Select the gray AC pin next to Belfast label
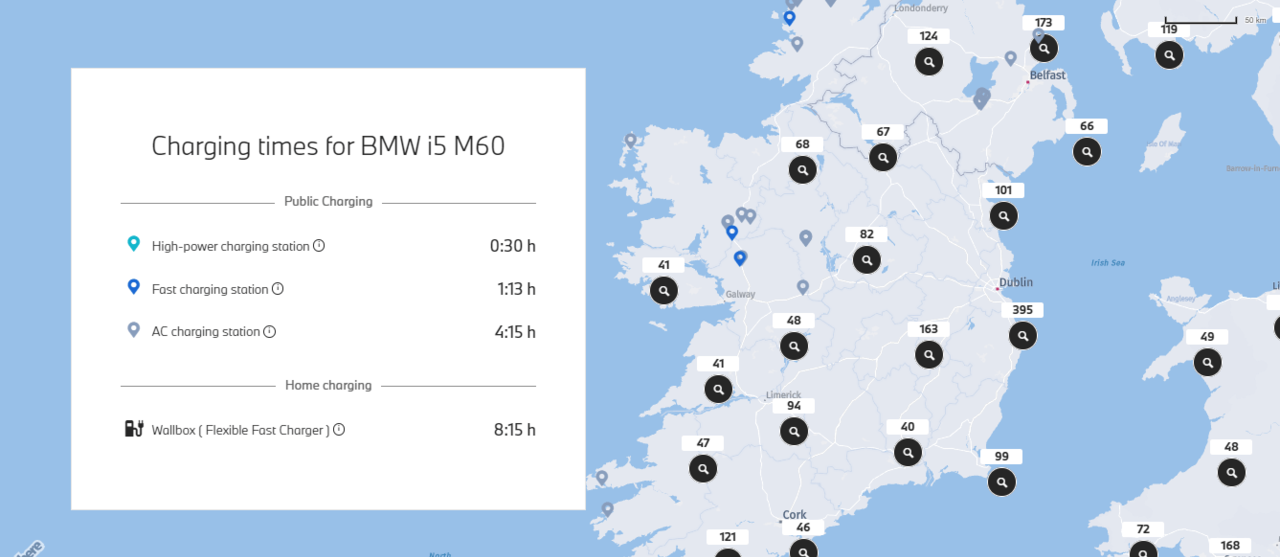This screenshot has height=557, width=1280. [x=1011, y=58]
